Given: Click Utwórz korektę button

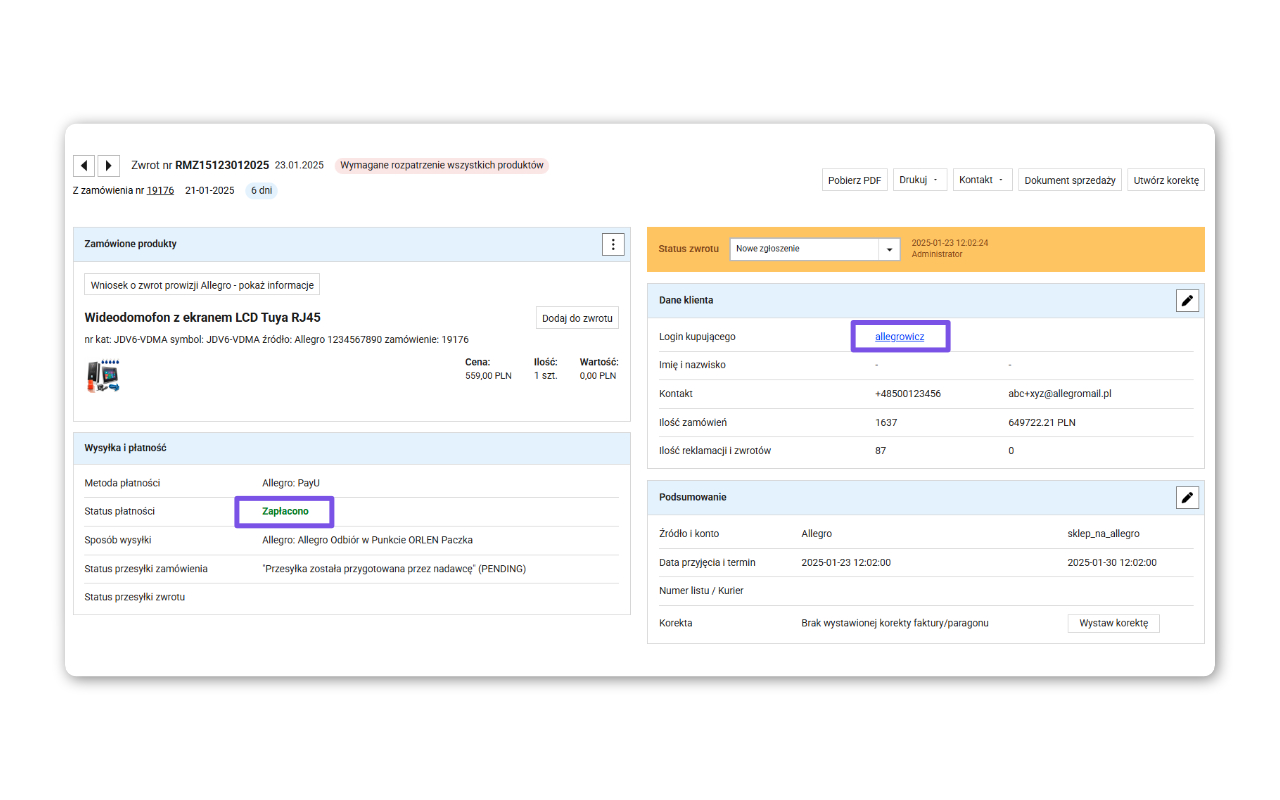Looking at the screenshot, I should [1165, 180].
